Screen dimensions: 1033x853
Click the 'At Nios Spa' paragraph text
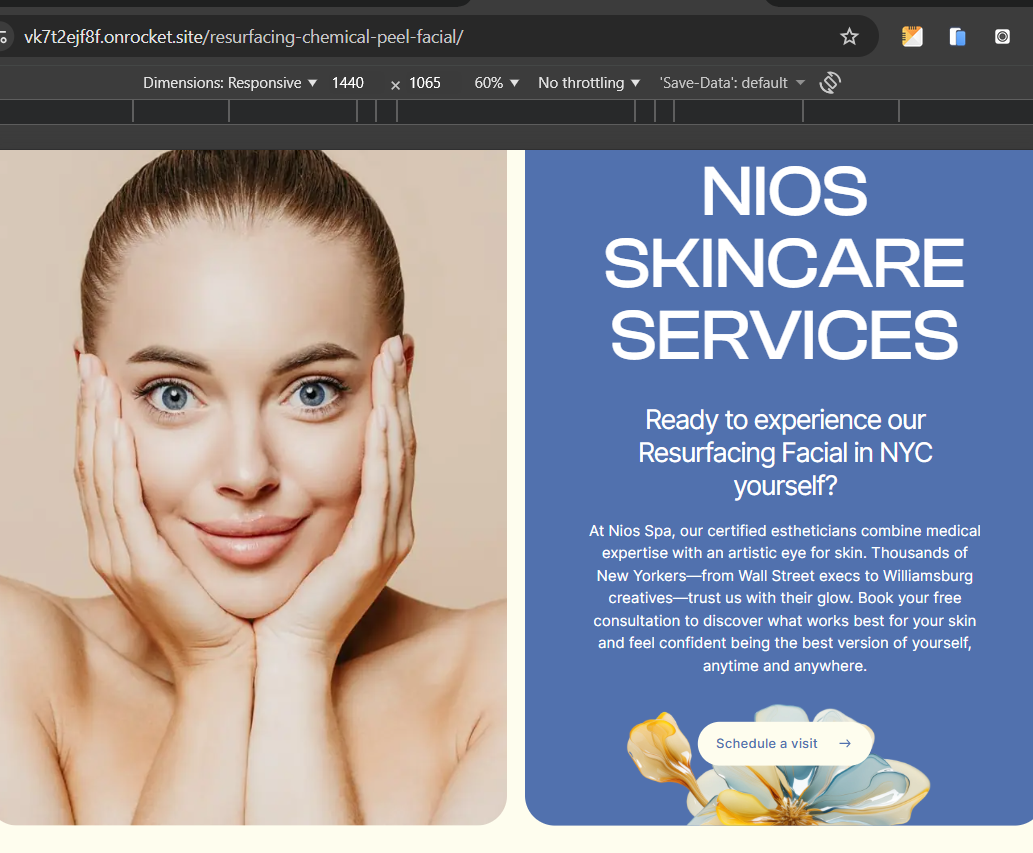tap(785, 598)
